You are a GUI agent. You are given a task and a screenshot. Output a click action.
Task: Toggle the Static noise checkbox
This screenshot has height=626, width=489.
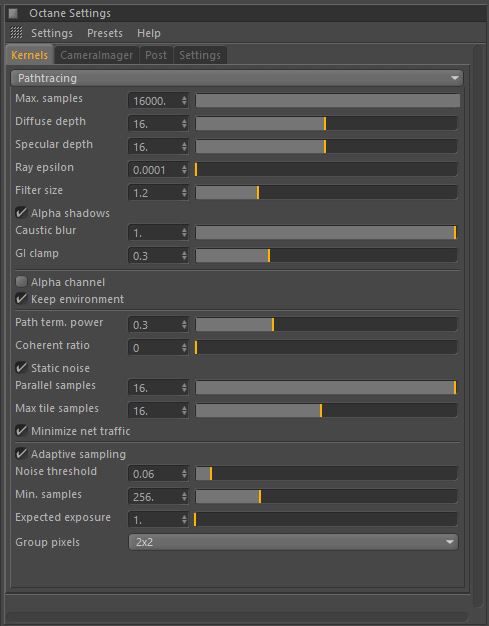[x=21, y=368]
